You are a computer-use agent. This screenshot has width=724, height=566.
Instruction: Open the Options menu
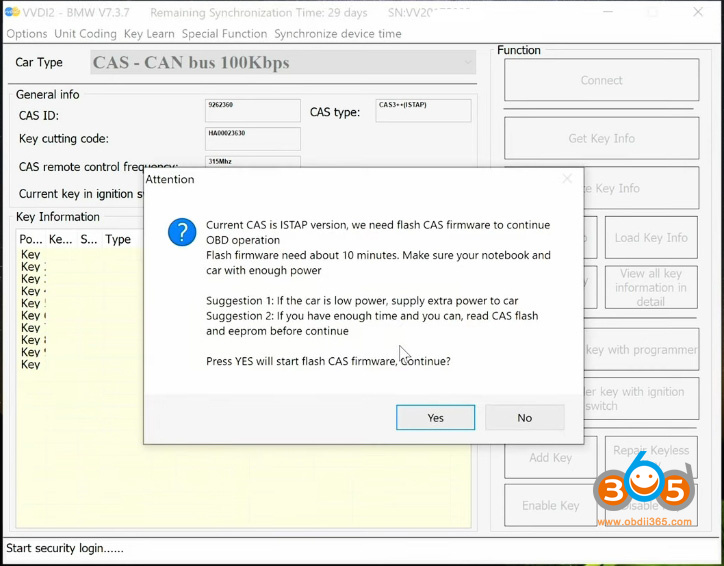(x=27, y=33)
